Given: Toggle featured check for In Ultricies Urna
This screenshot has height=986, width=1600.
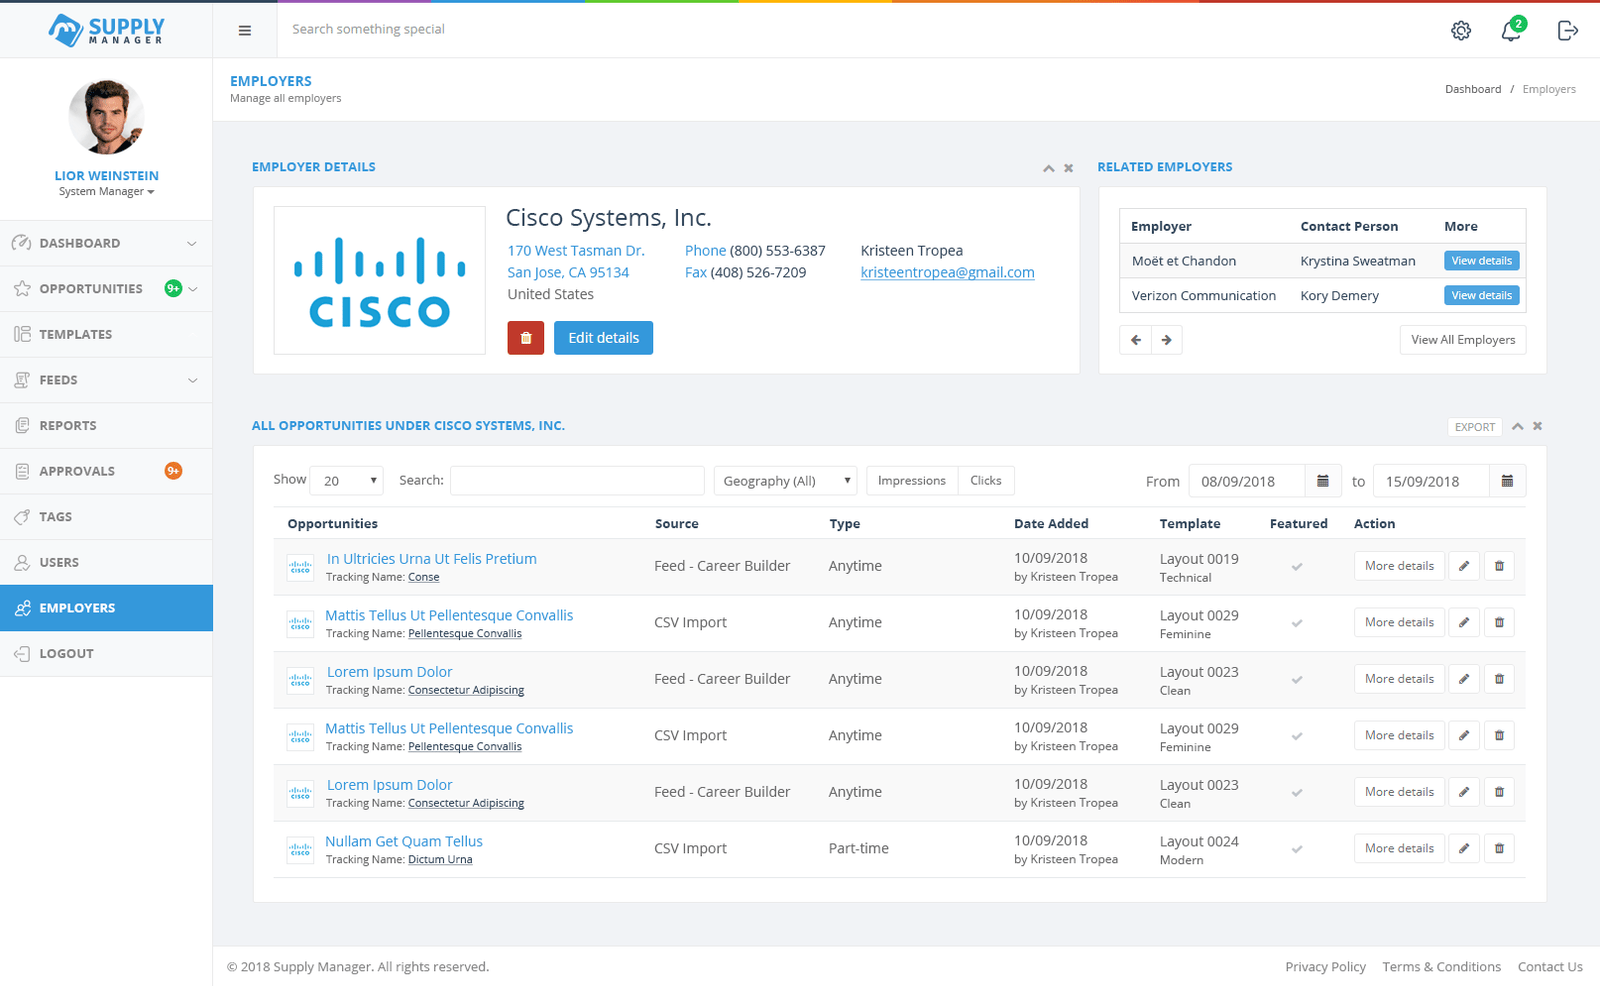Looking at the screenshot, I should click(x=1297, y=566).
